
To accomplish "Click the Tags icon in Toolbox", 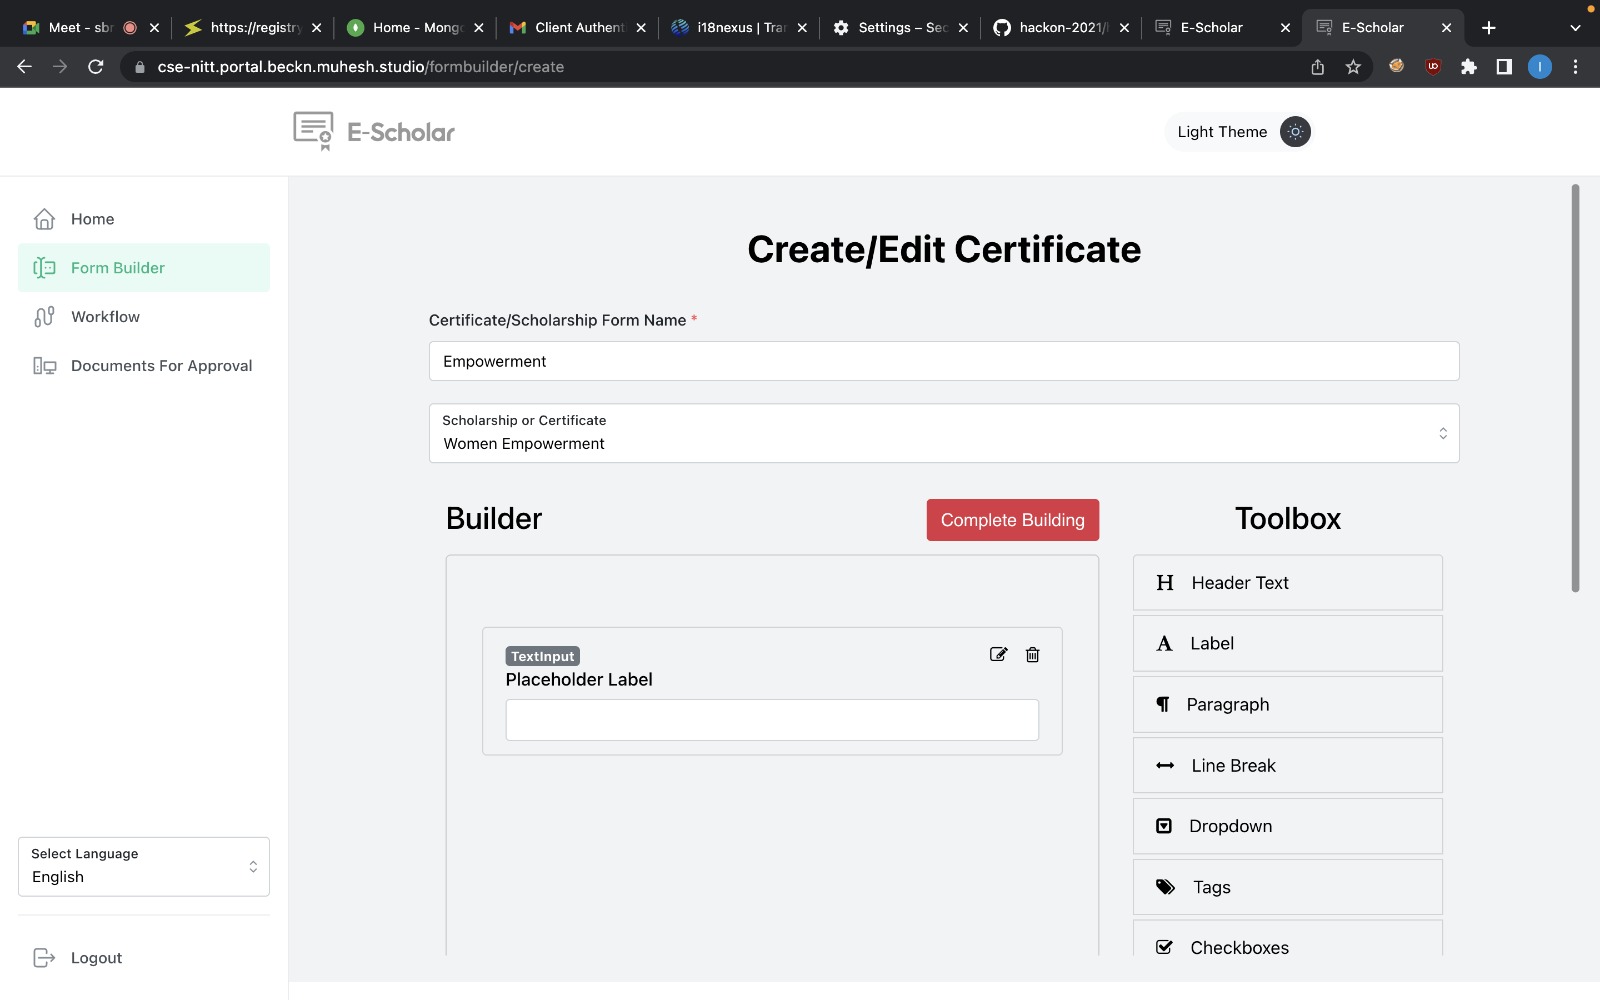I will tap(1166, 887).
